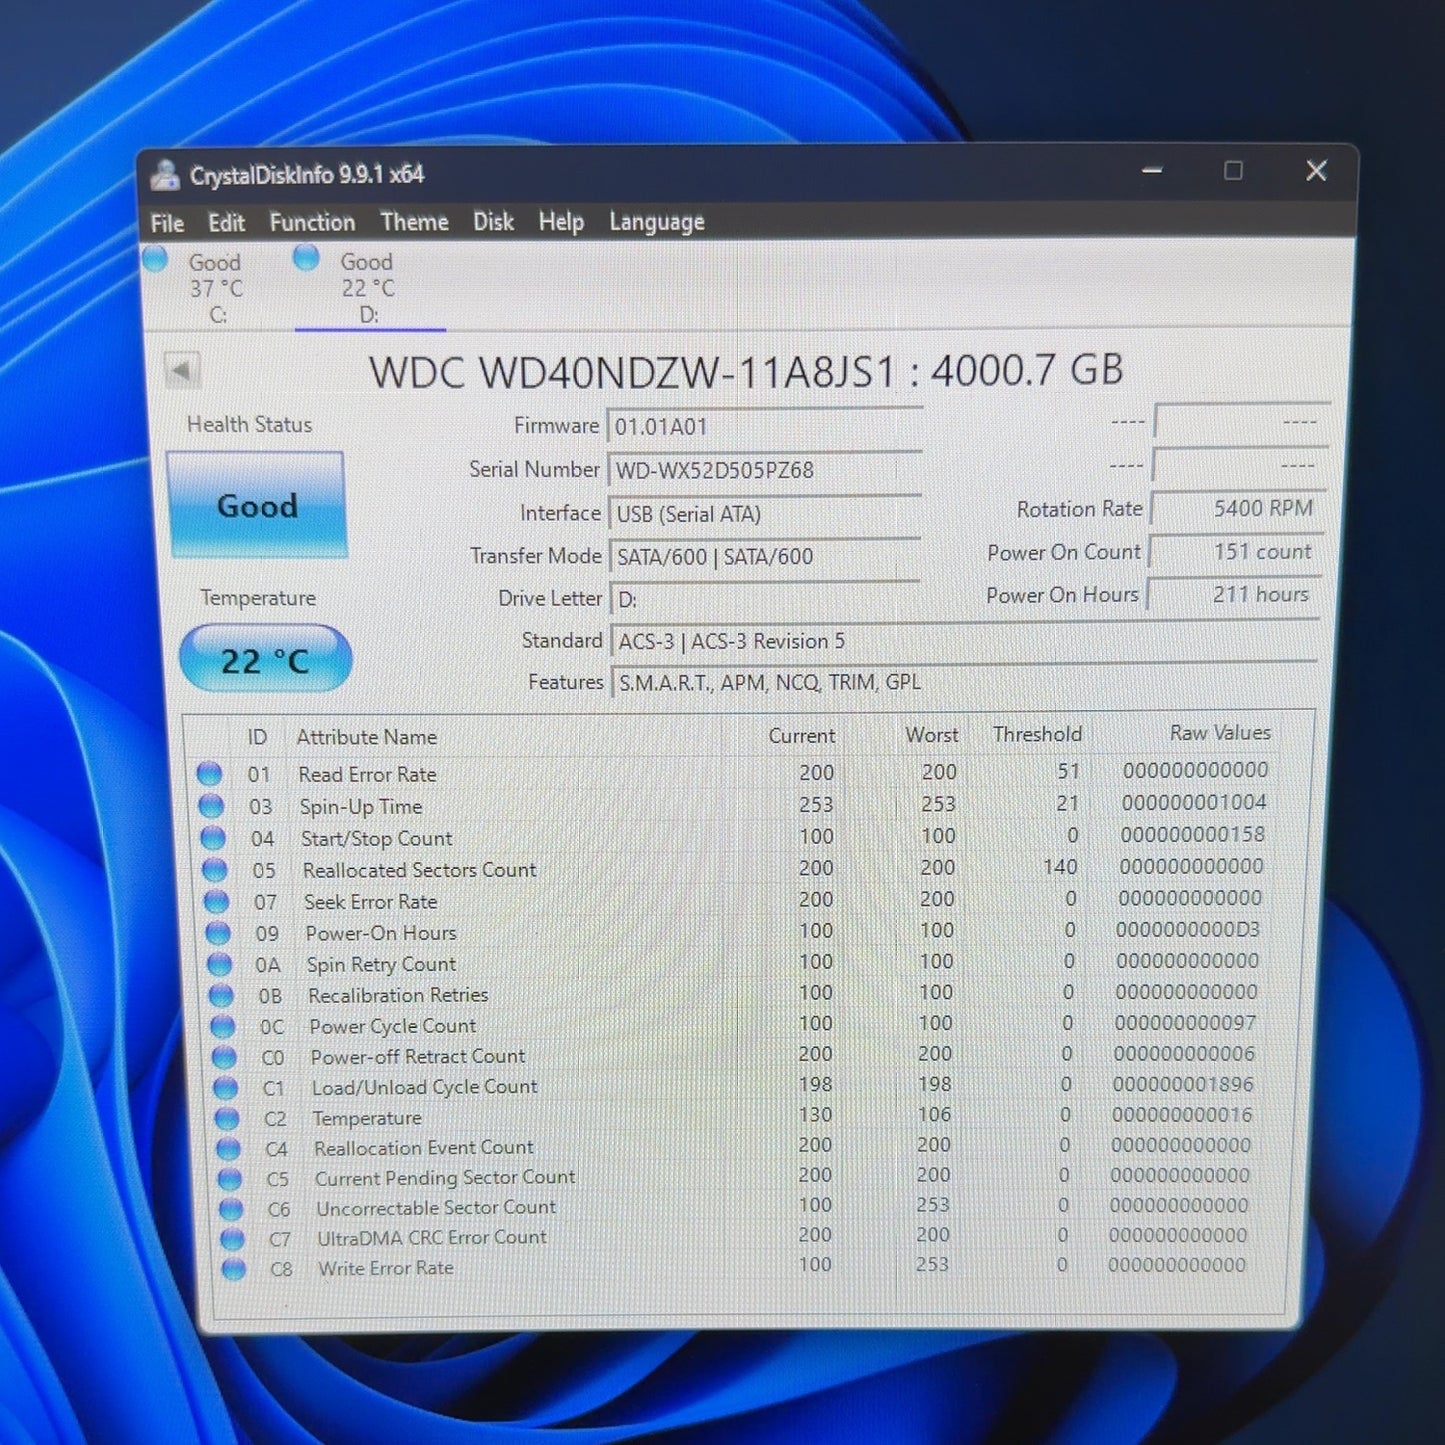
Task: Click status orb for Power-off Retract Count
Action: (x=225, y=1058)
